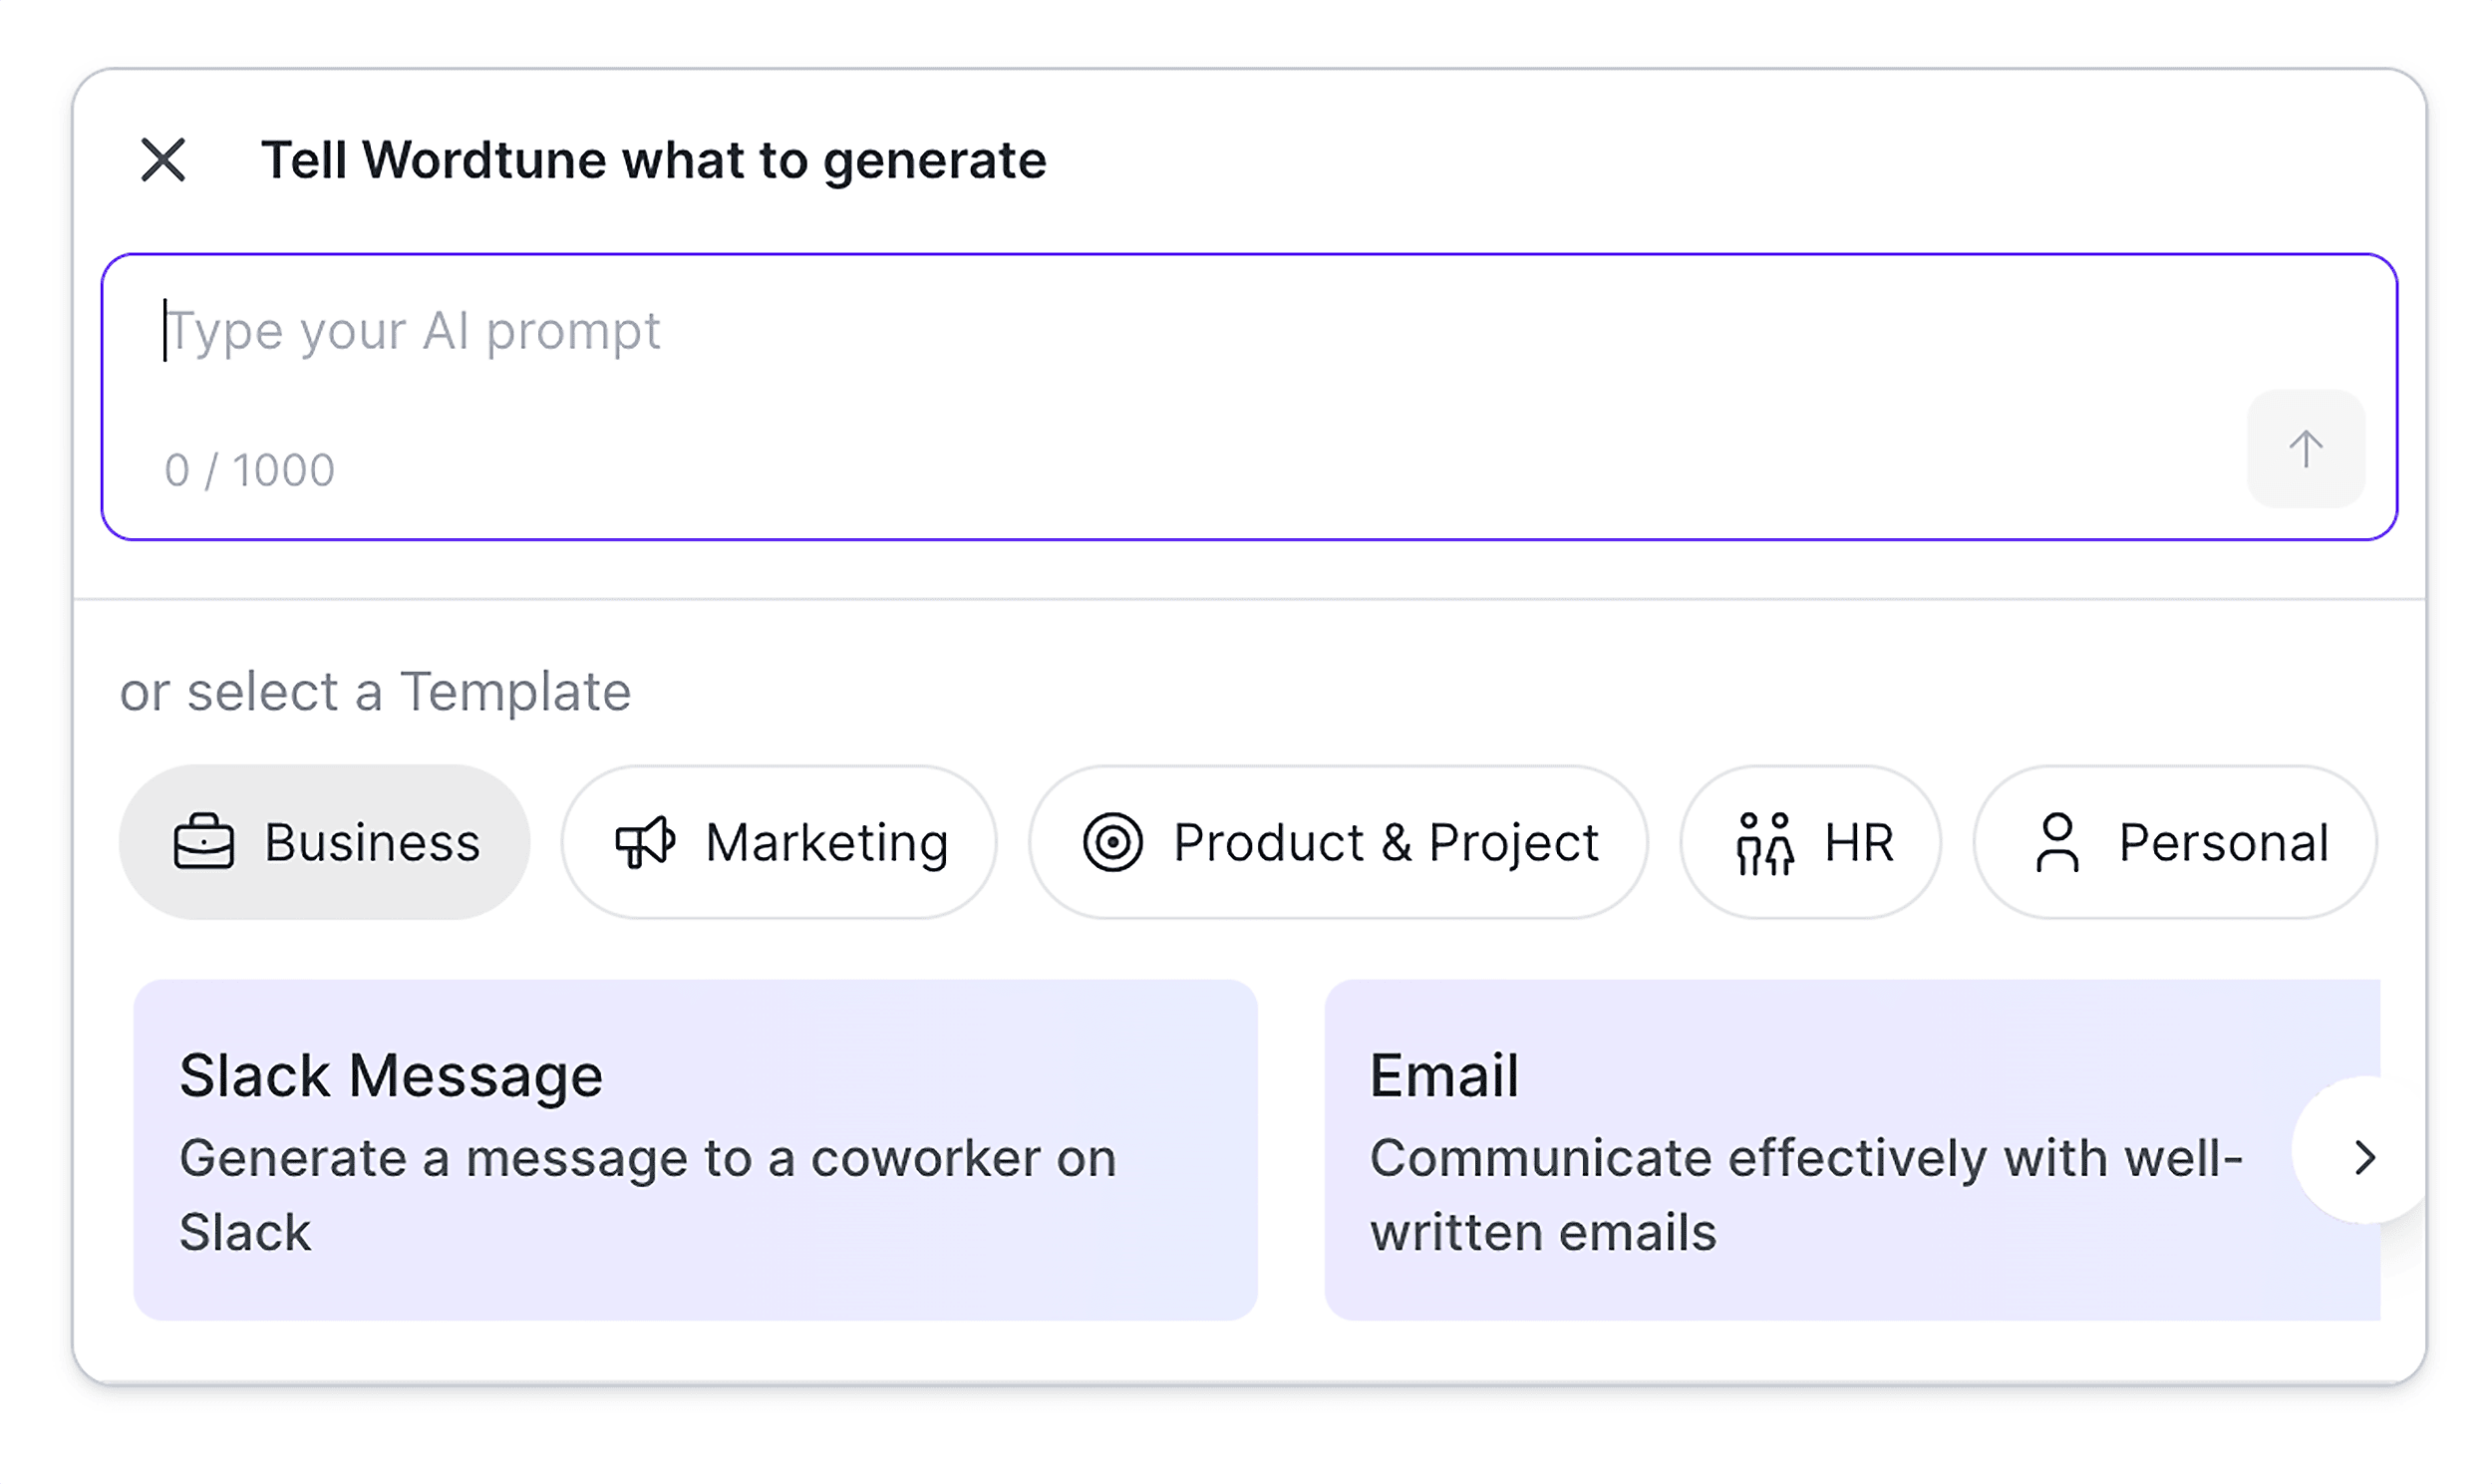
Task: Switch to the HR template category
Action: (x=1810, y=841)
